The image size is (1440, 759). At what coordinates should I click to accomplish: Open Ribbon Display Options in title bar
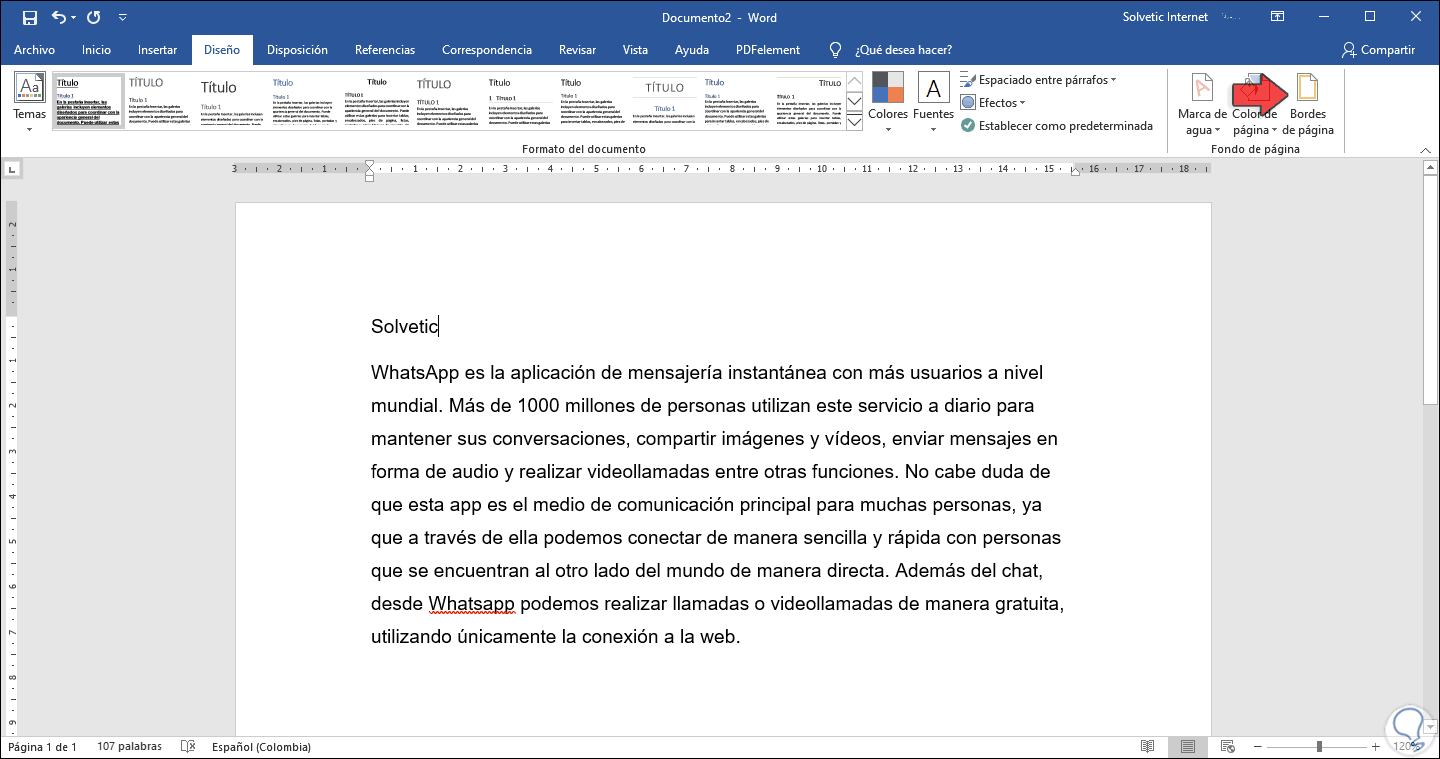click(x=1277, y=17)
